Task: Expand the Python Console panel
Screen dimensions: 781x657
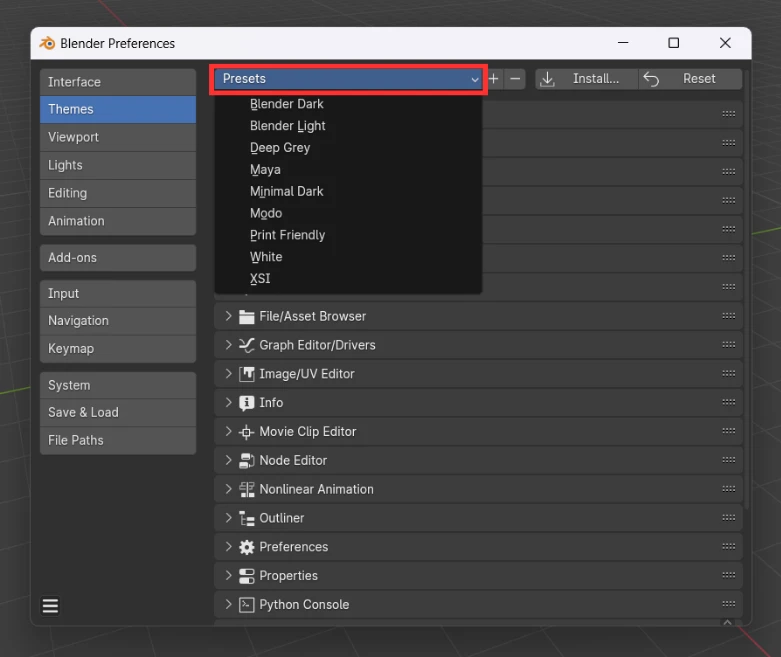Action: (x=229, y=605)
